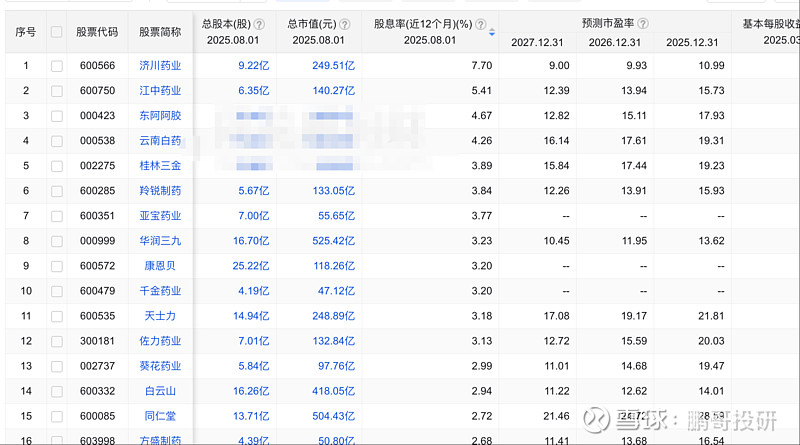Check the box for 江中药业 row

point(57,91)
